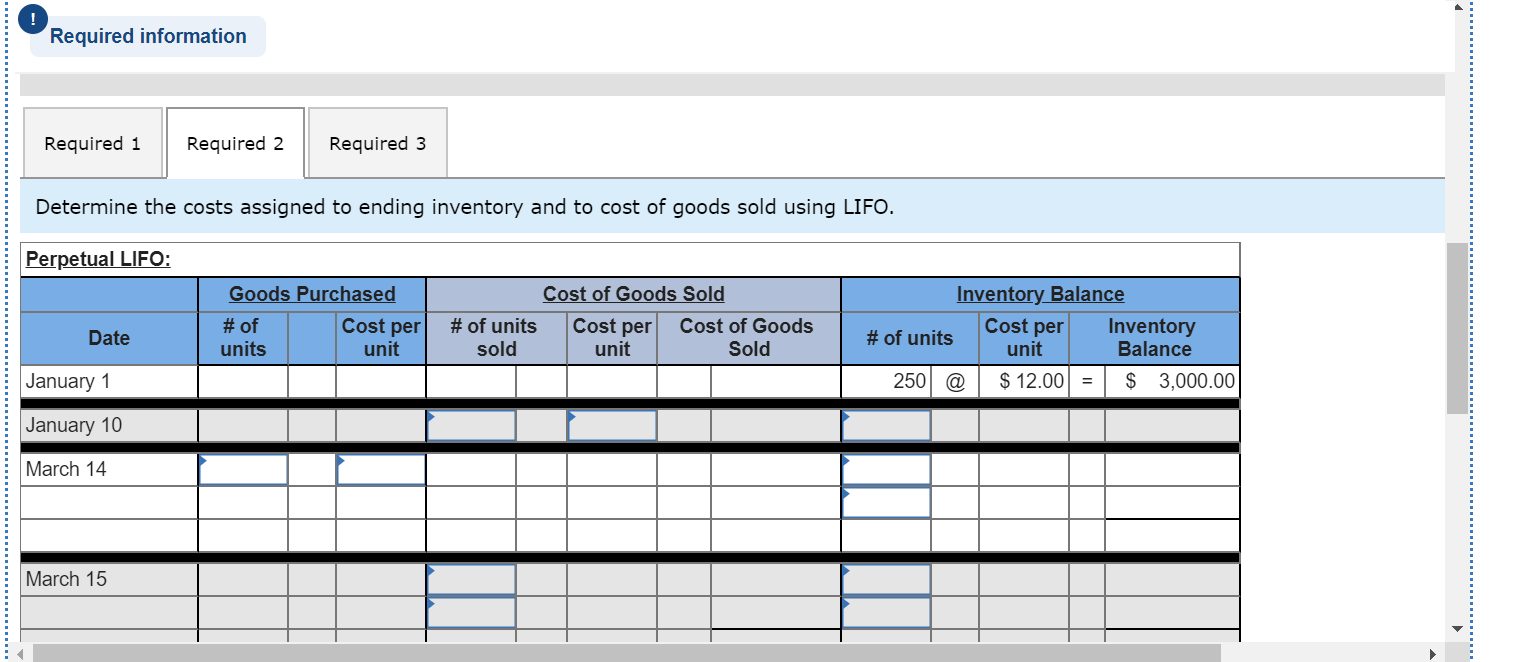Switch to the Required 1 tab
The height and width of the screenshot is (662, 1524).
tap(92, 143)
